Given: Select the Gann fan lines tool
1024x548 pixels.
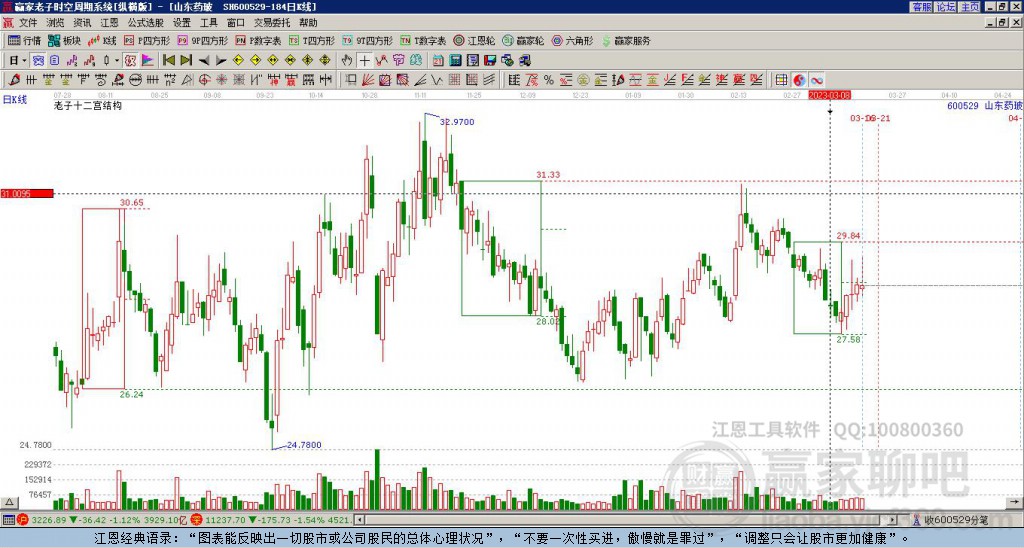Looking at the screenshot, I should click(368, 80).
